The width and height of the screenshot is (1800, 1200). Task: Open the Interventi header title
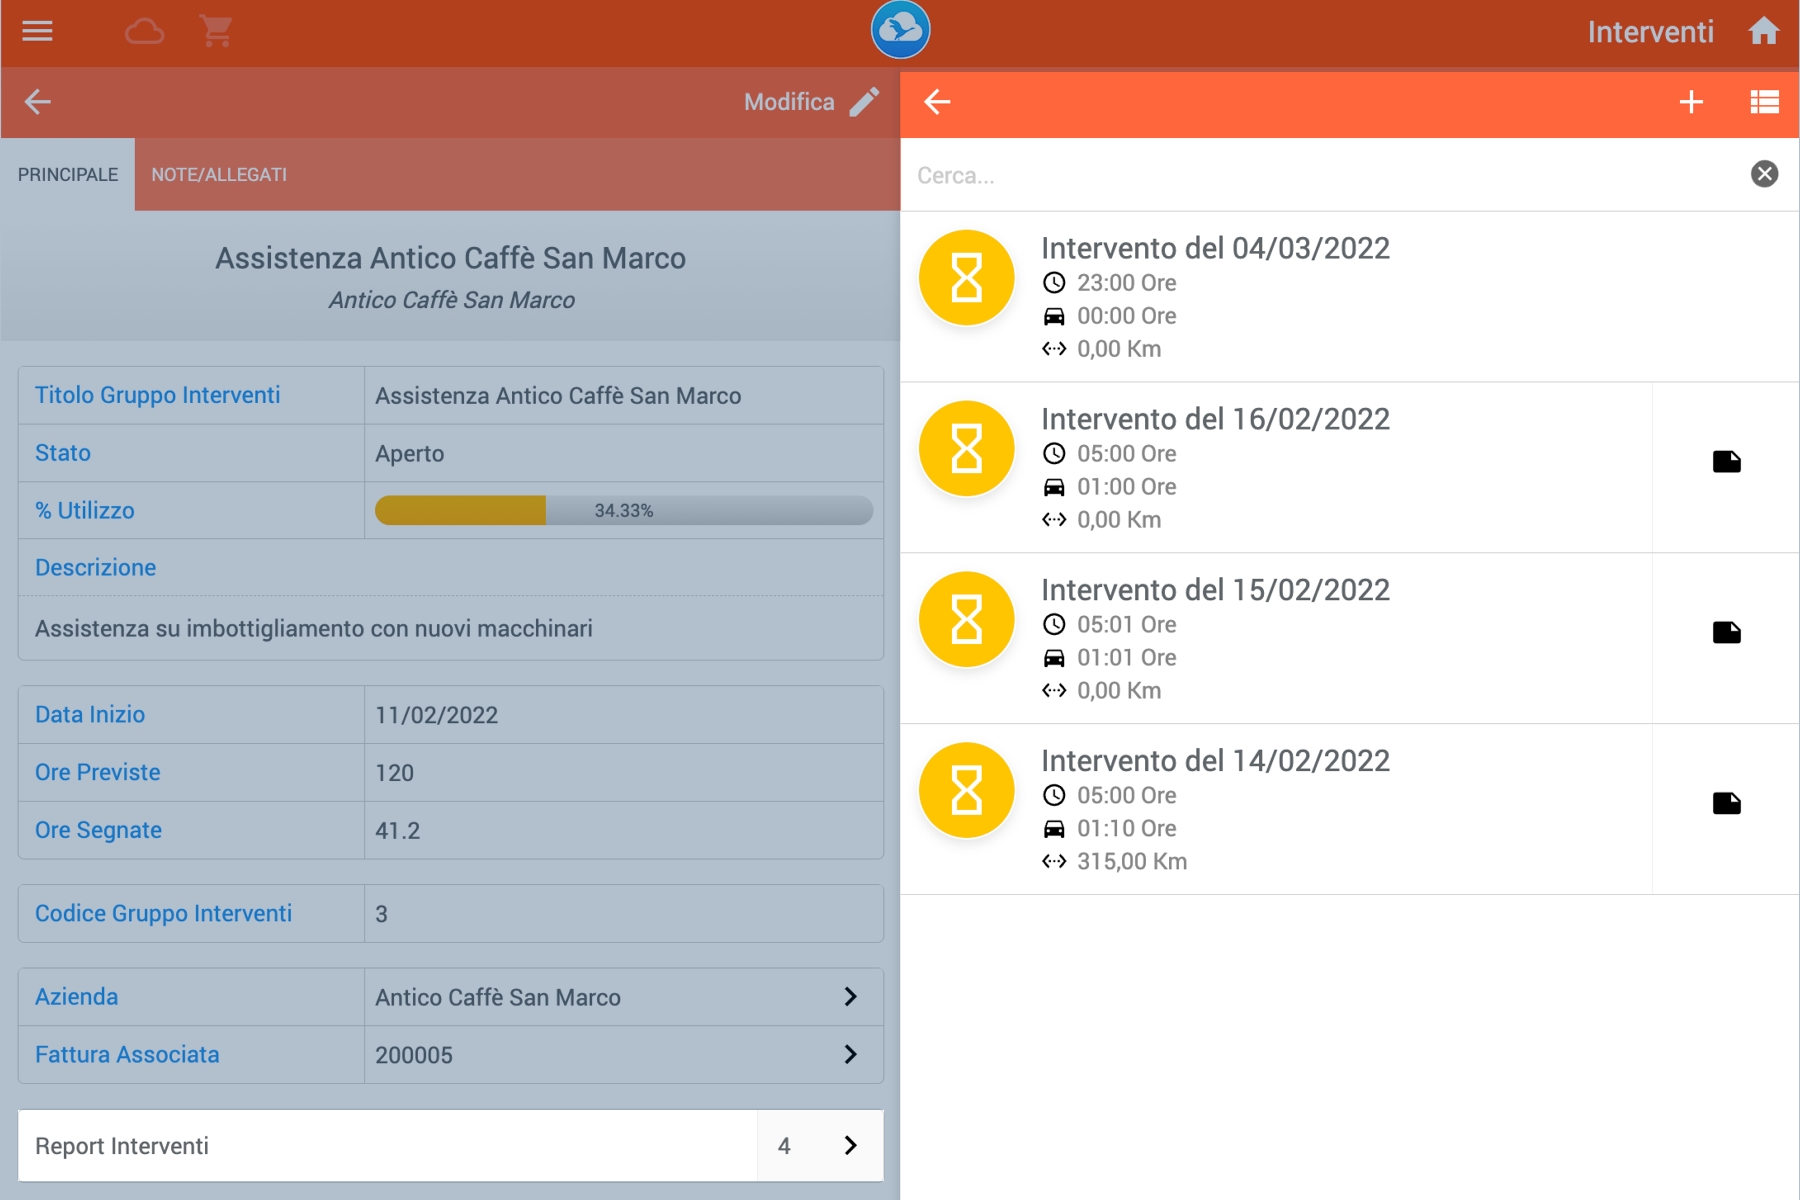(x=1650, y=32)
